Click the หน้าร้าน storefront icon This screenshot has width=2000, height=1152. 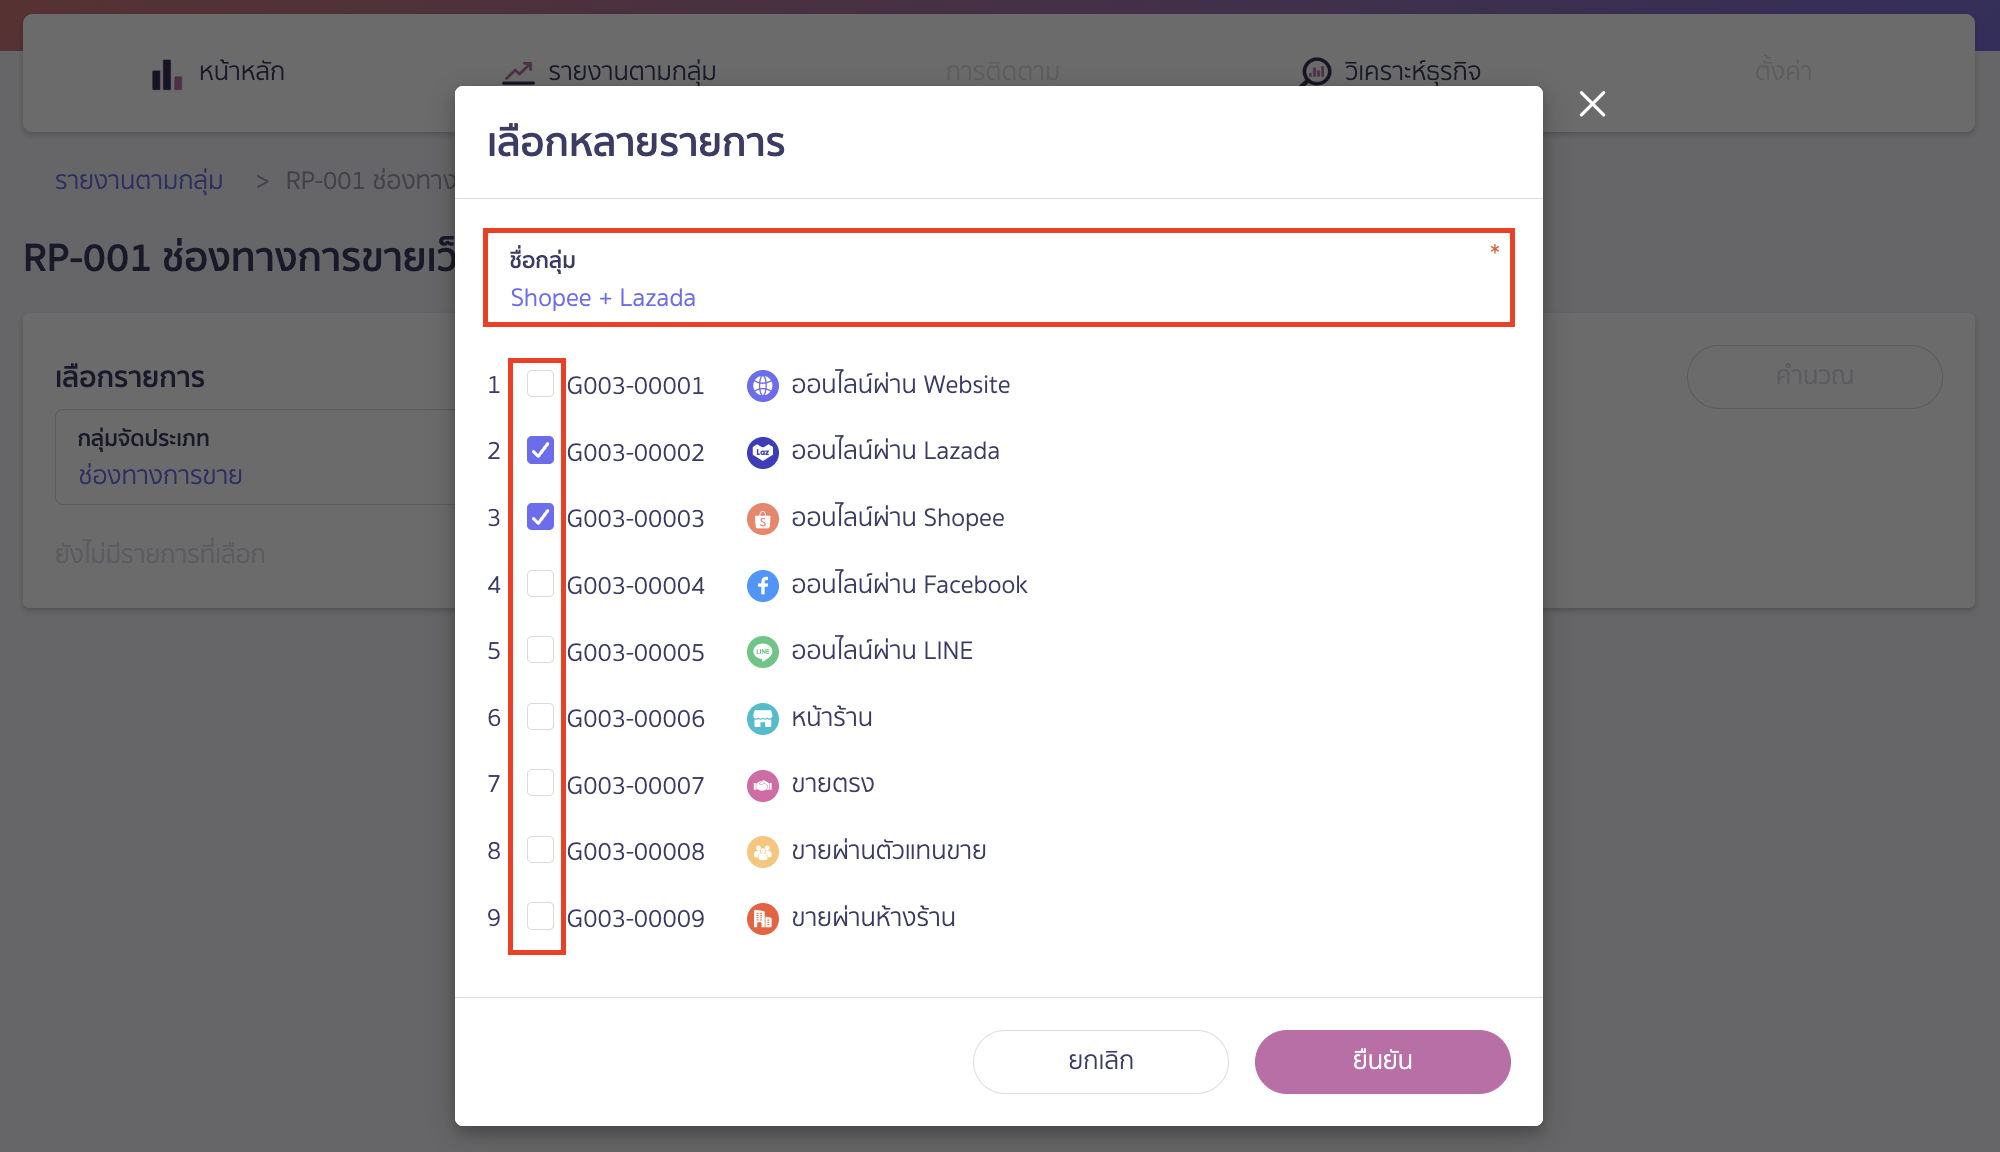(x=762, y=718)
